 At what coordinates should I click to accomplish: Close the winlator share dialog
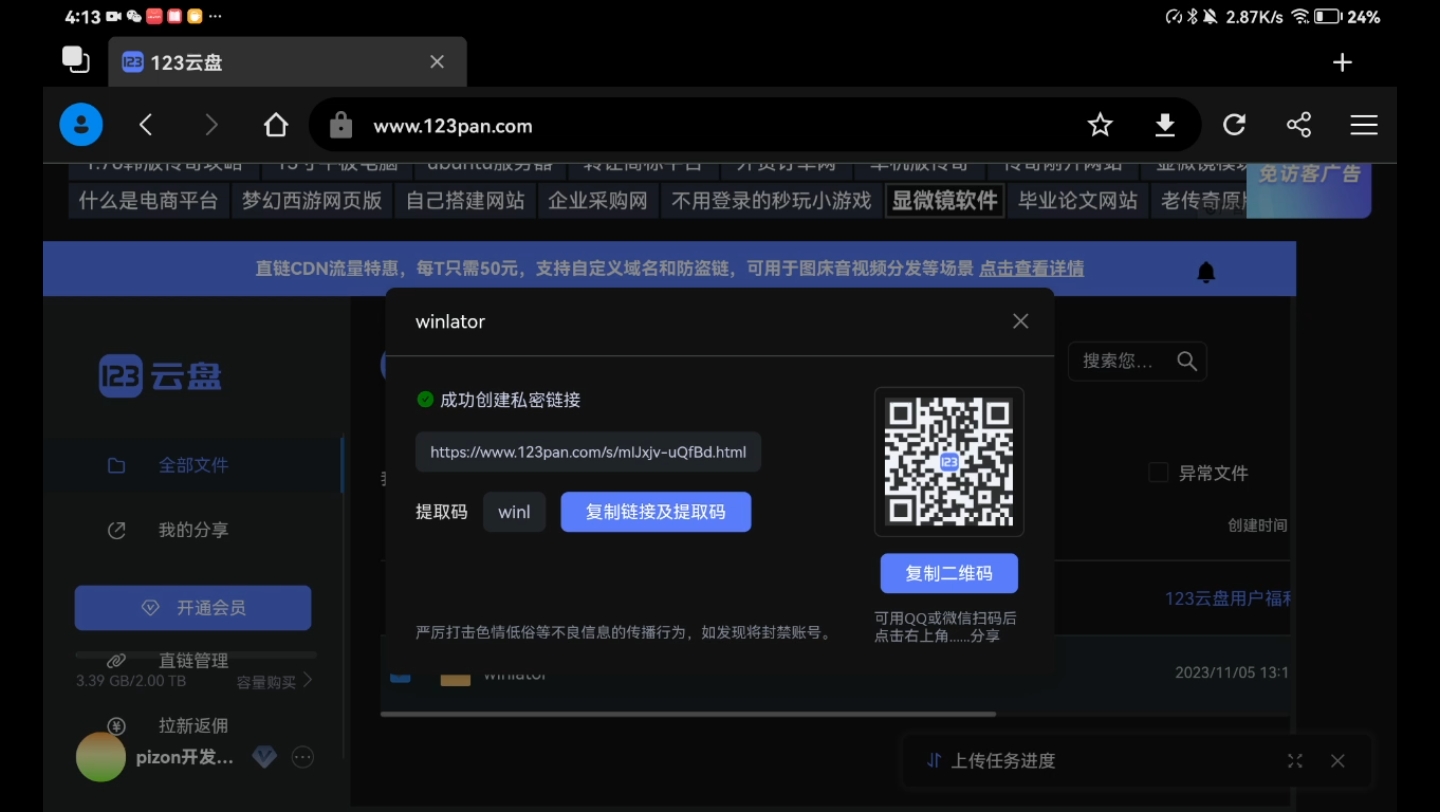pyautogui.click(x=1020, y=321)
